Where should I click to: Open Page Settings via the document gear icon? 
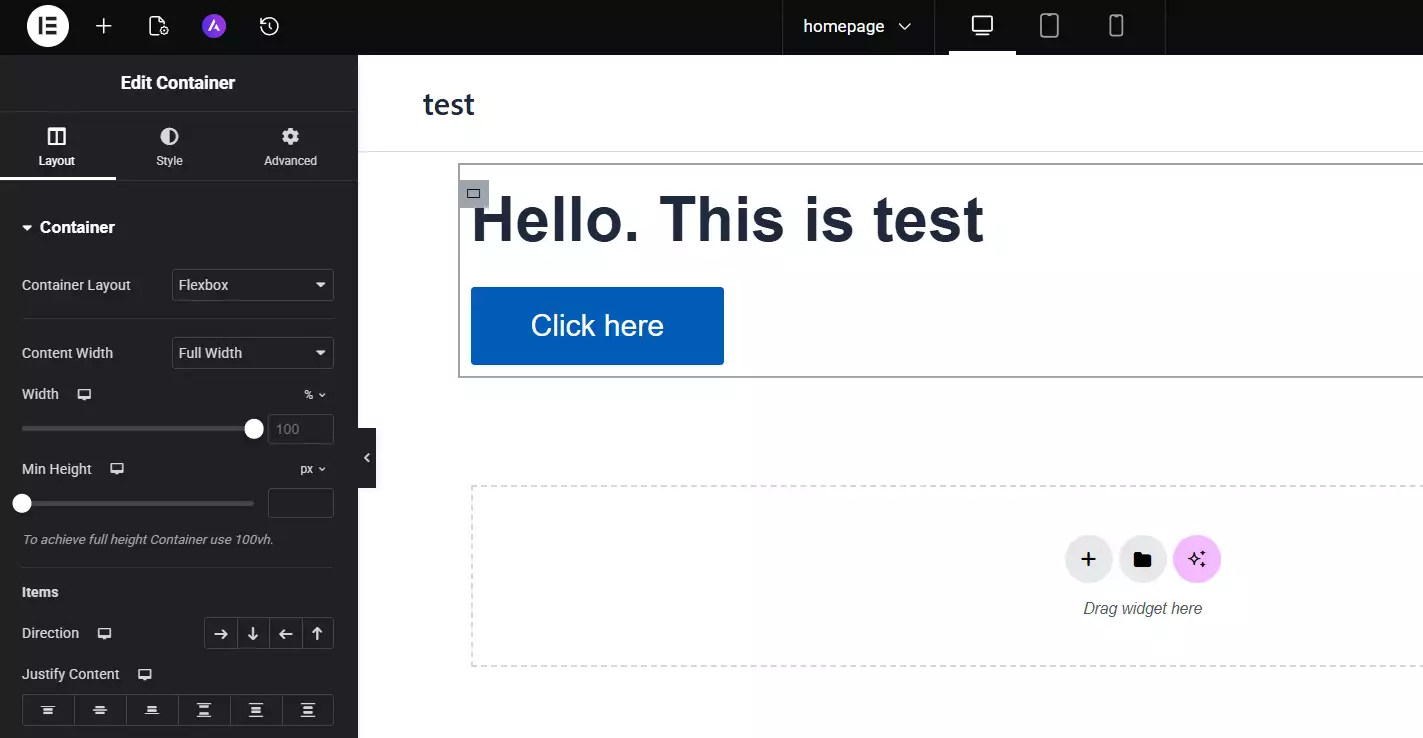(158, 26)
